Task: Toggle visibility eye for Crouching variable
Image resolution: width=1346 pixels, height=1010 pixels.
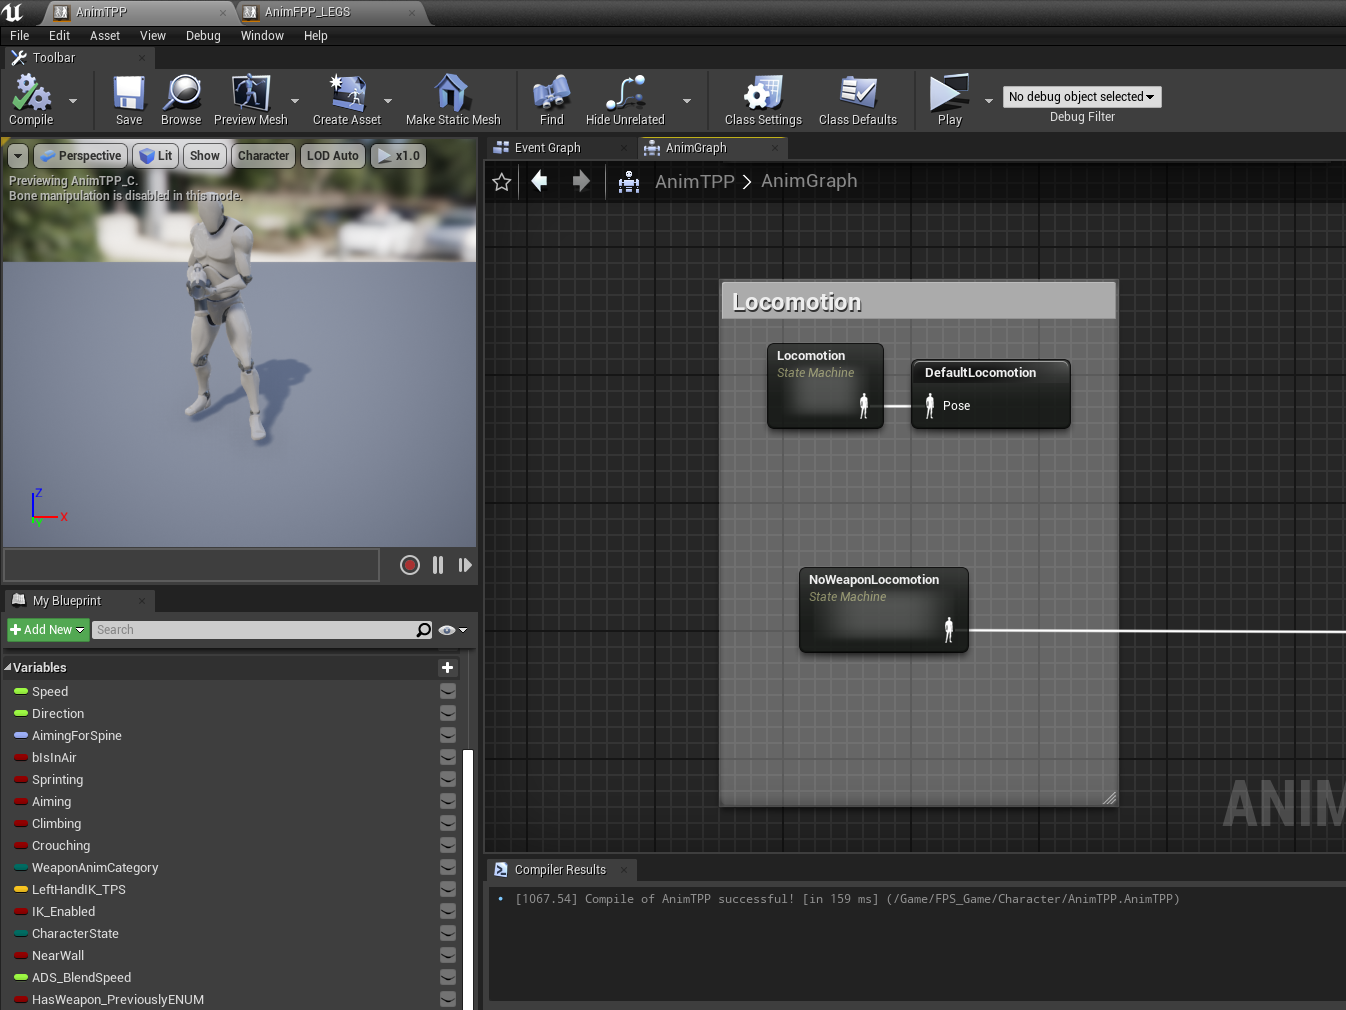Action: (448, 845)
